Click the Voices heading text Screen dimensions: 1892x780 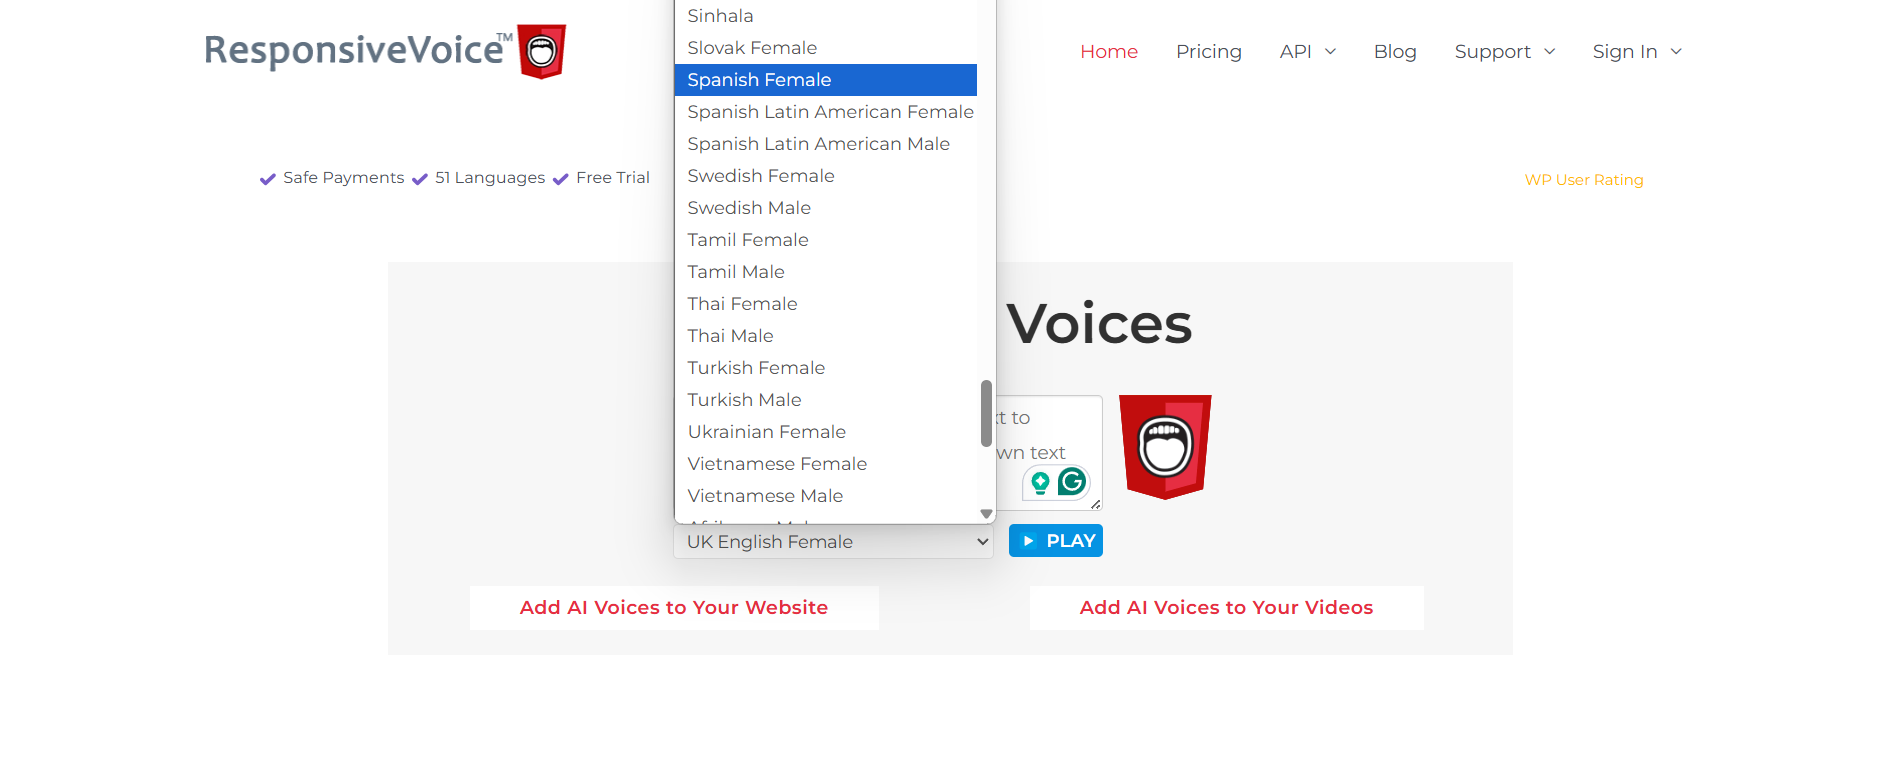[x=1099, y=323]
